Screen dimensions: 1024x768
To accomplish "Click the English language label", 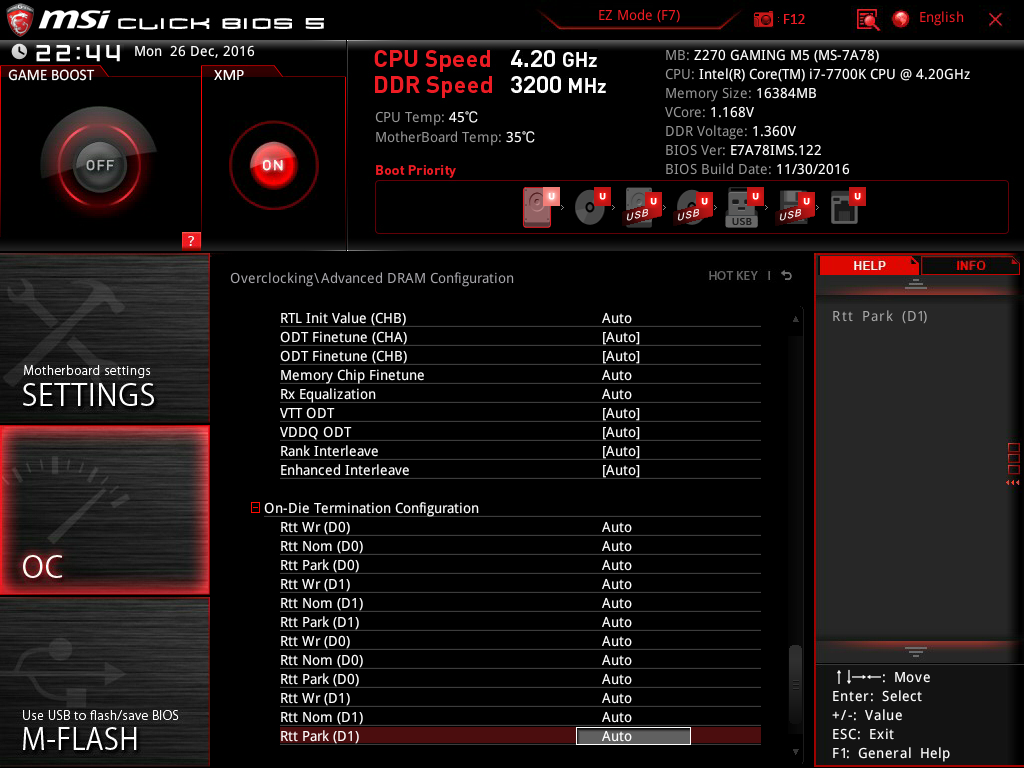I will tap(941, 18).
